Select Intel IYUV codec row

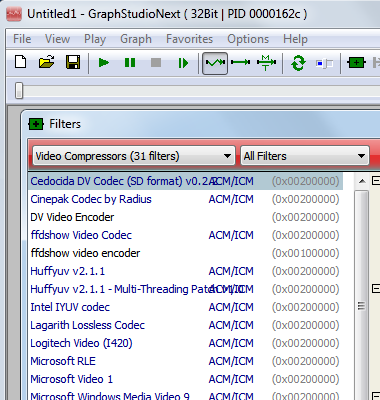(x=185, y=307)
